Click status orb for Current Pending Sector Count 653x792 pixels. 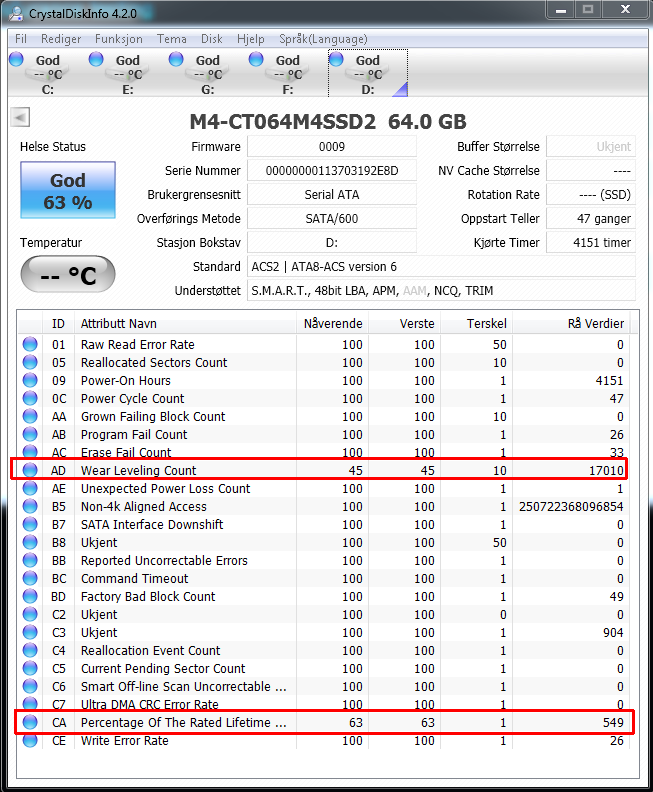tap(30, 668)
